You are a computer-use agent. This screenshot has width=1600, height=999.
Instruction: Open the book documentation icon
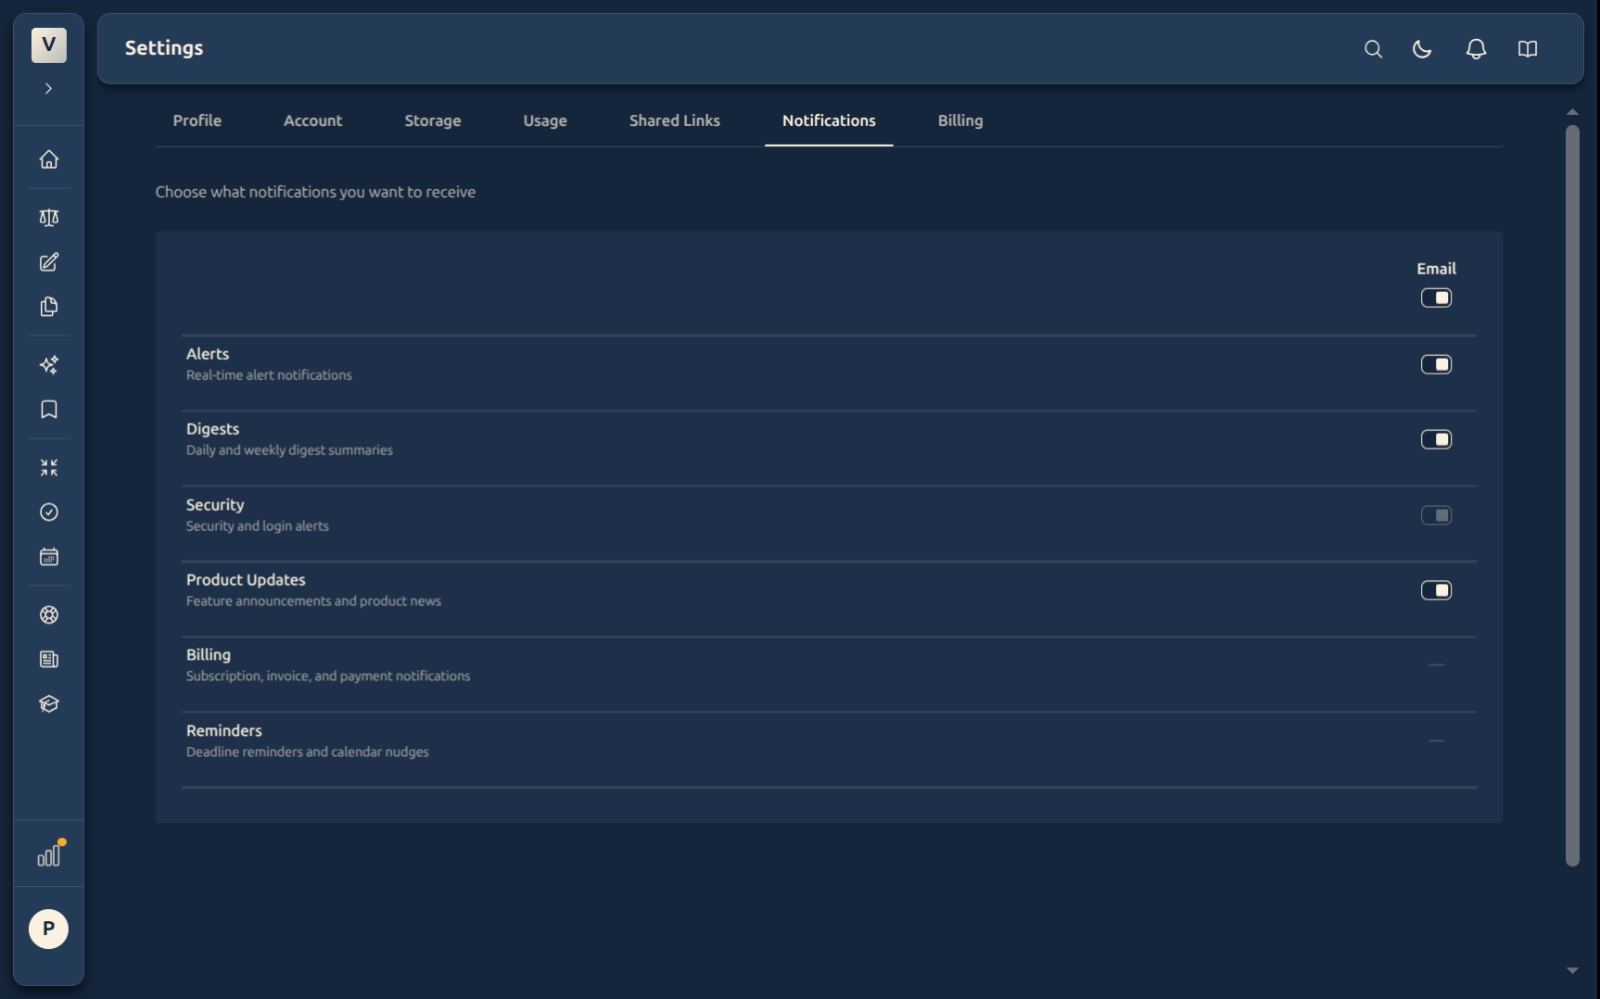[1527, 49]
